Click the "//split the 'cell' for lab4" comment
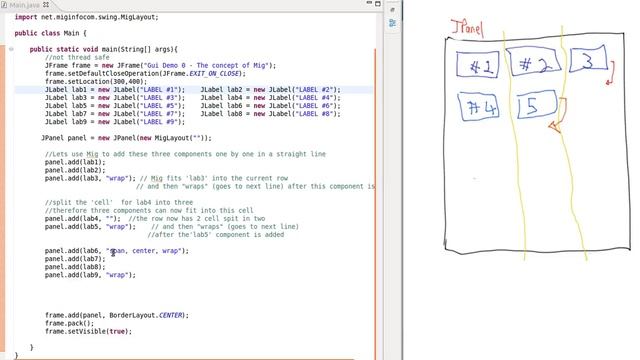 click(119, 202)
